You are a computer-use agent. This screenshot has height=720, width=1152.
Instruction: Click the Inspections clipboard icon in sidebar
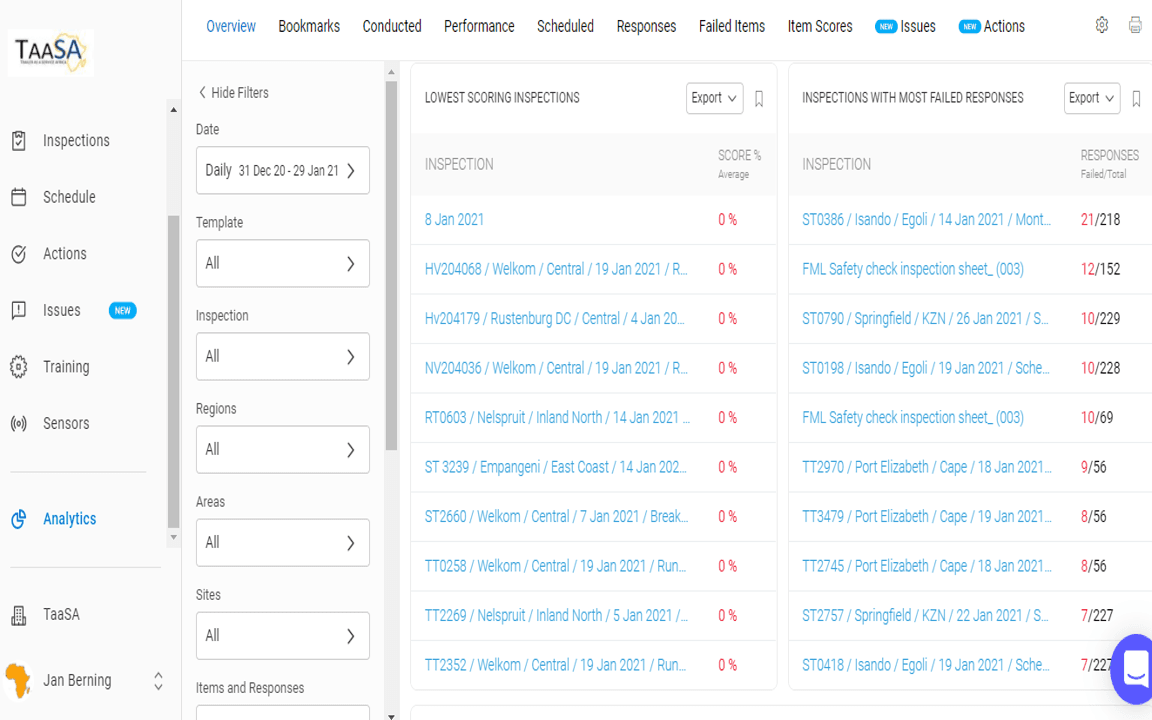tap(19, 141)
